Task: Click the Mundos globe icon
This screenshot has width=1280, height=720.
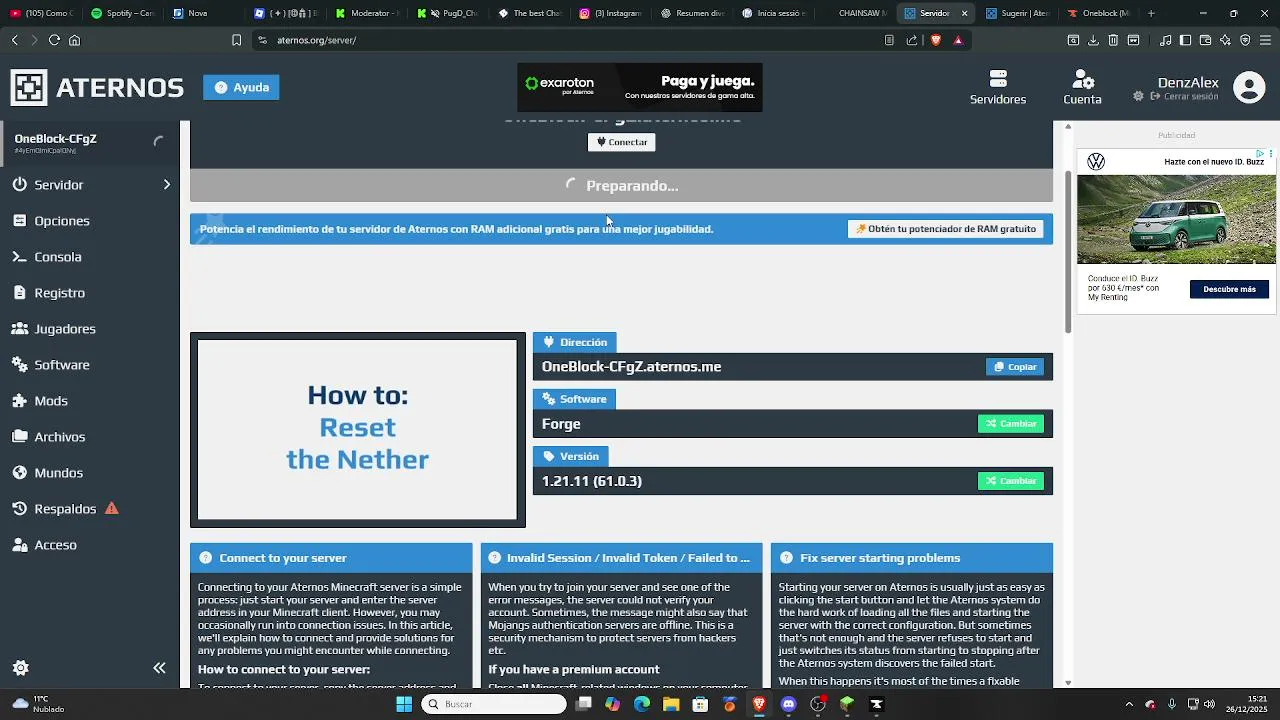Action: pos(19,473)
